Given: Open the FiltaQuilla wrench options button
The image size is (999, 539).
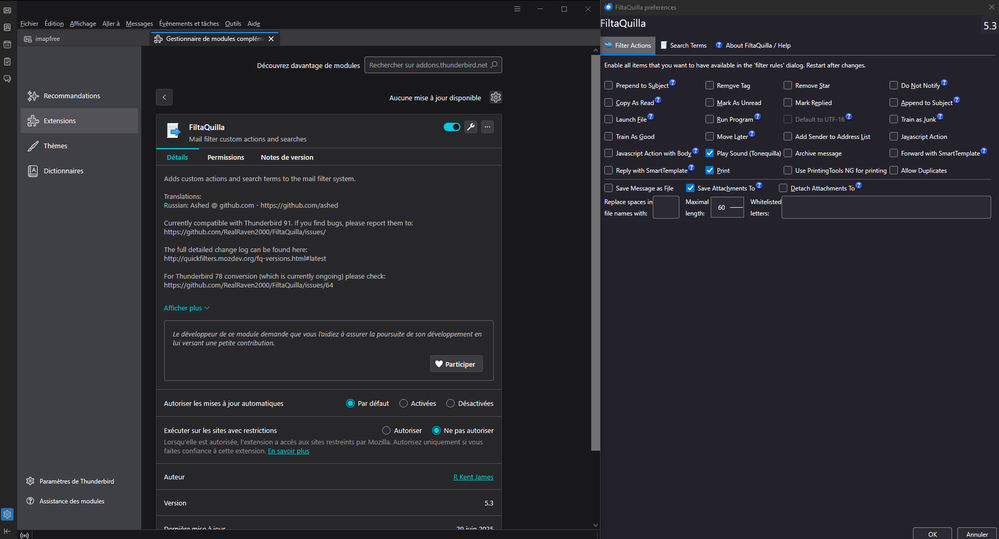Looking at the screenshot, I should pos(471,127).
